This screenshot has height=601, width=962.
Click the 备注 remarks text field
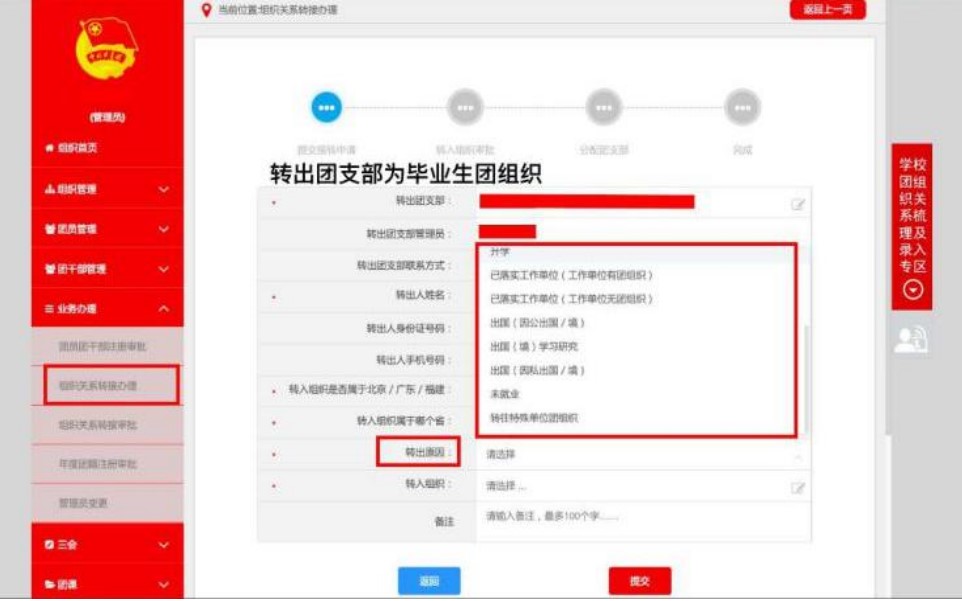[x=642, y=521]
